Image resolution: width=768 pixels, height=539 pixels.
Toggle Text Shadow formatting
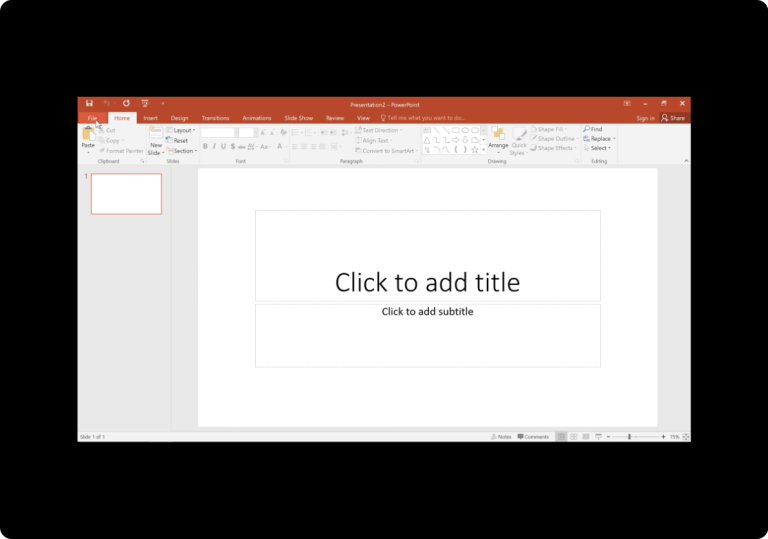233,147
